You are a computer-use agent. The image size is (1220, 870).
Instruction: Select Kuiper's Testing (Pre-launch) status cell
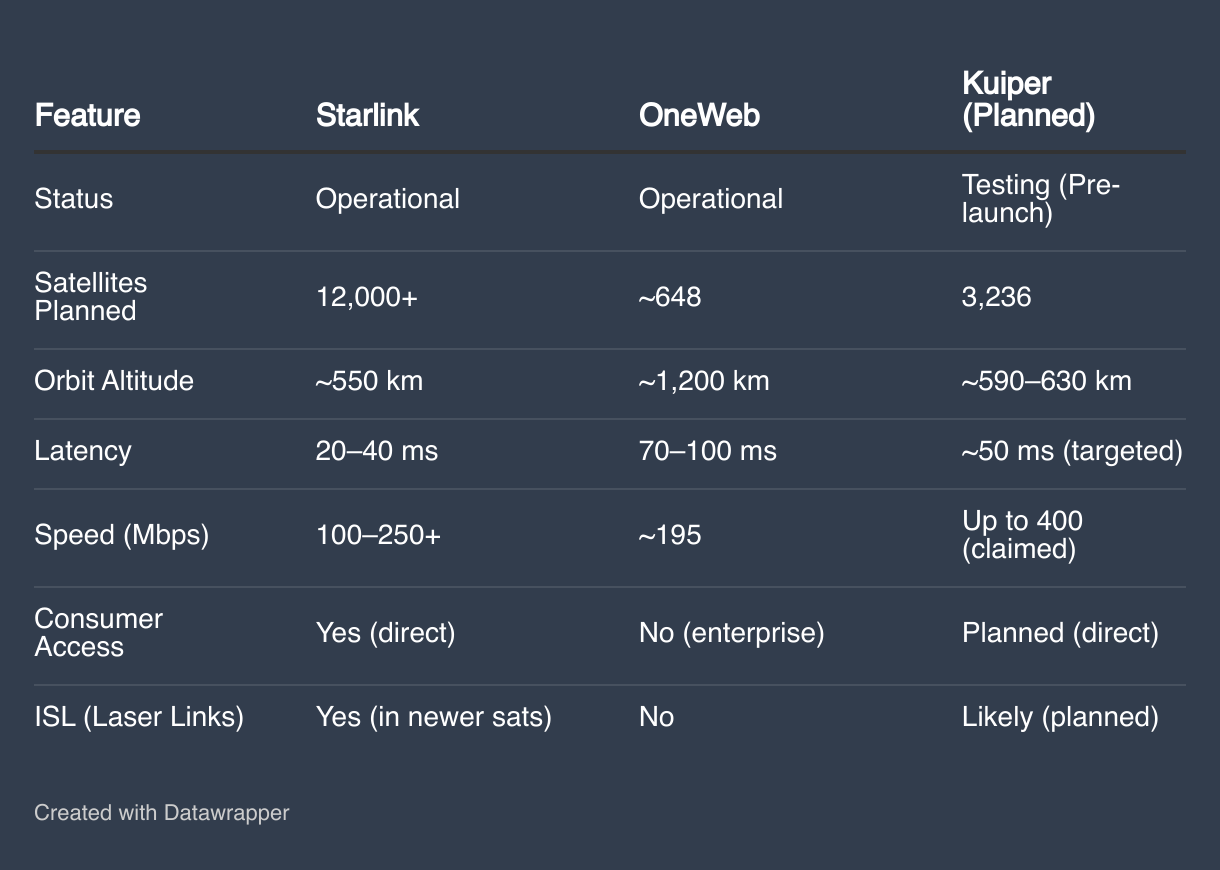(x=1040, y=199)
